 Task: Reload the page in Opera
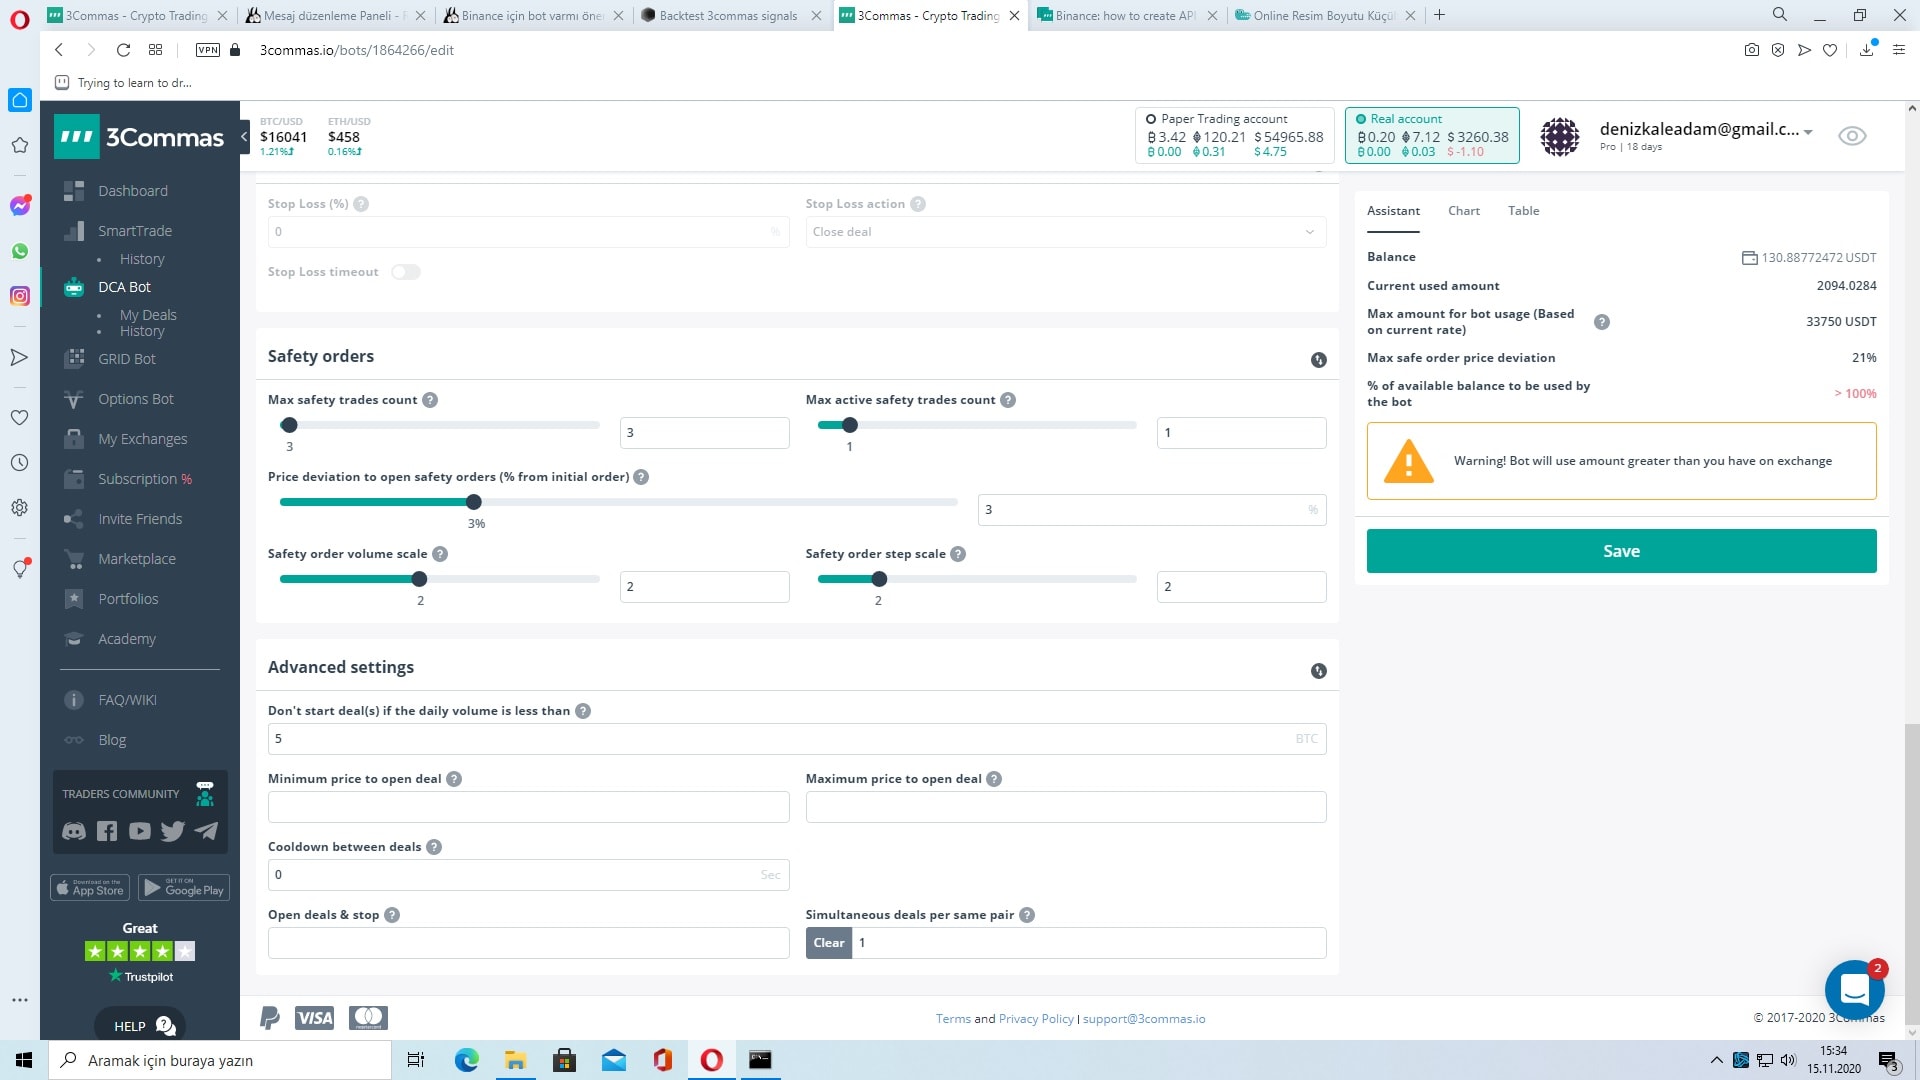click(x=123, y=50)
